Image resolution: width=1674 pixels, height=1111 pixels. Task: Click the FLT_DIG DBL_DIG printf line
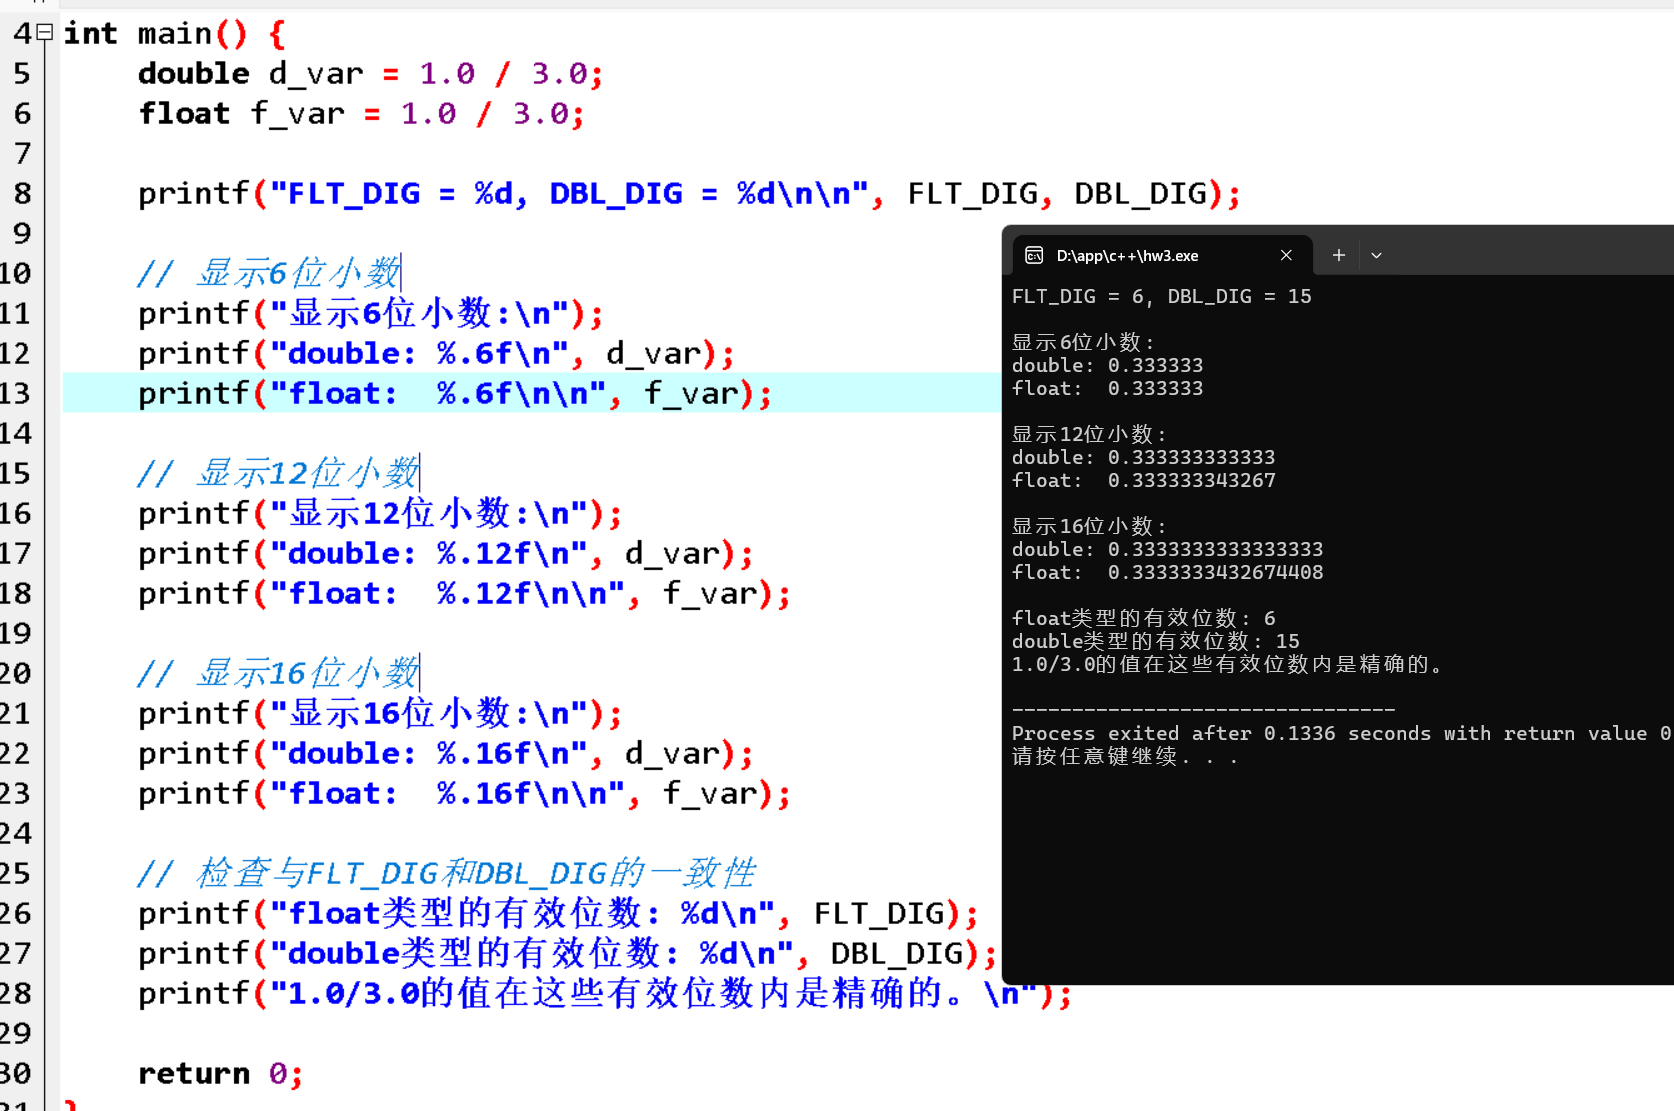(690, 194)
